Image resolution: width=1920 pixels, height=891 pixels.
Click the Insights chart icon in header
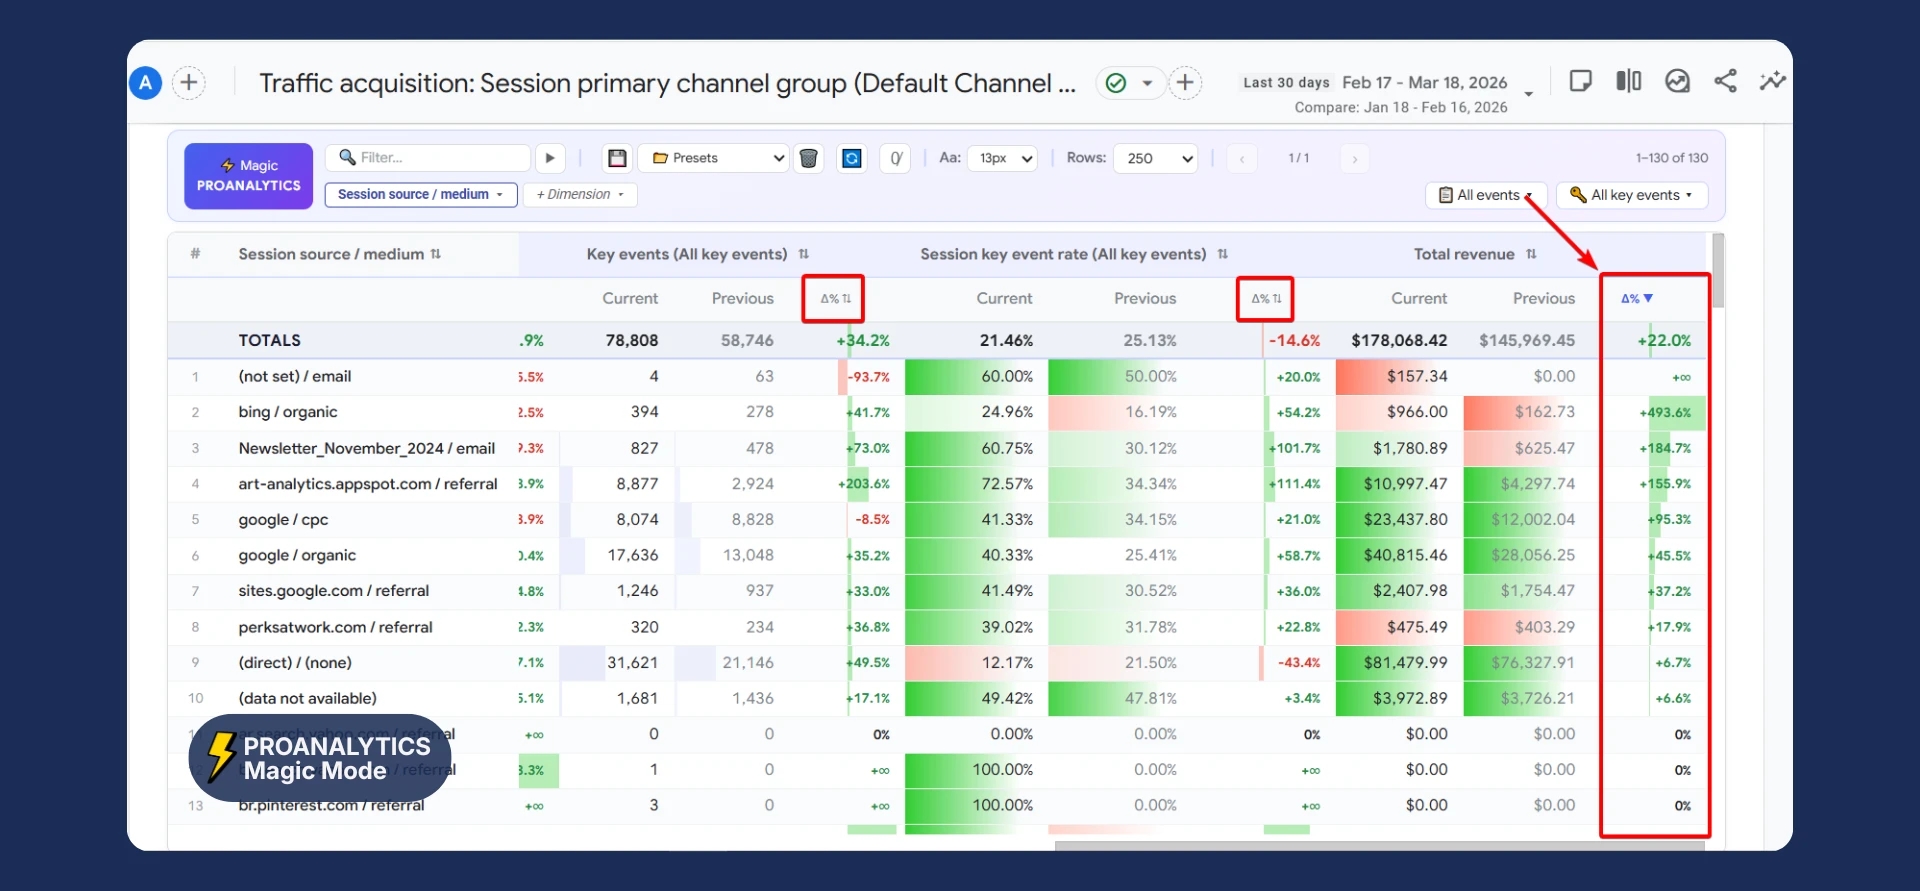coord(1677,81)
